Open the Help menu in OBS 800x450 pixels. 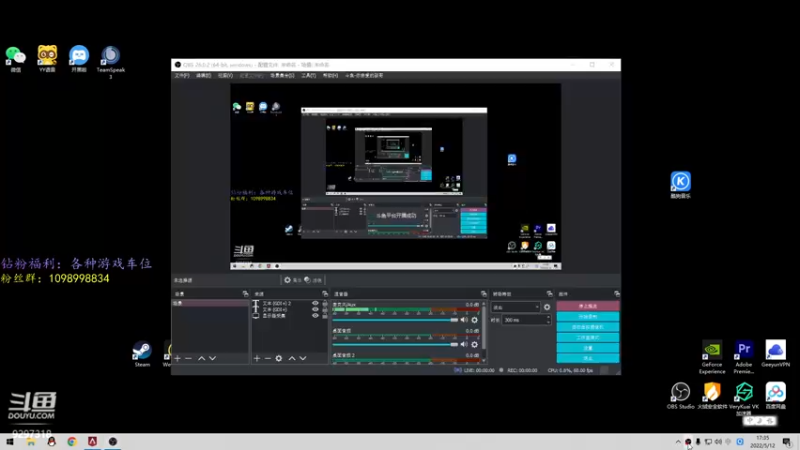coord(330,76)
